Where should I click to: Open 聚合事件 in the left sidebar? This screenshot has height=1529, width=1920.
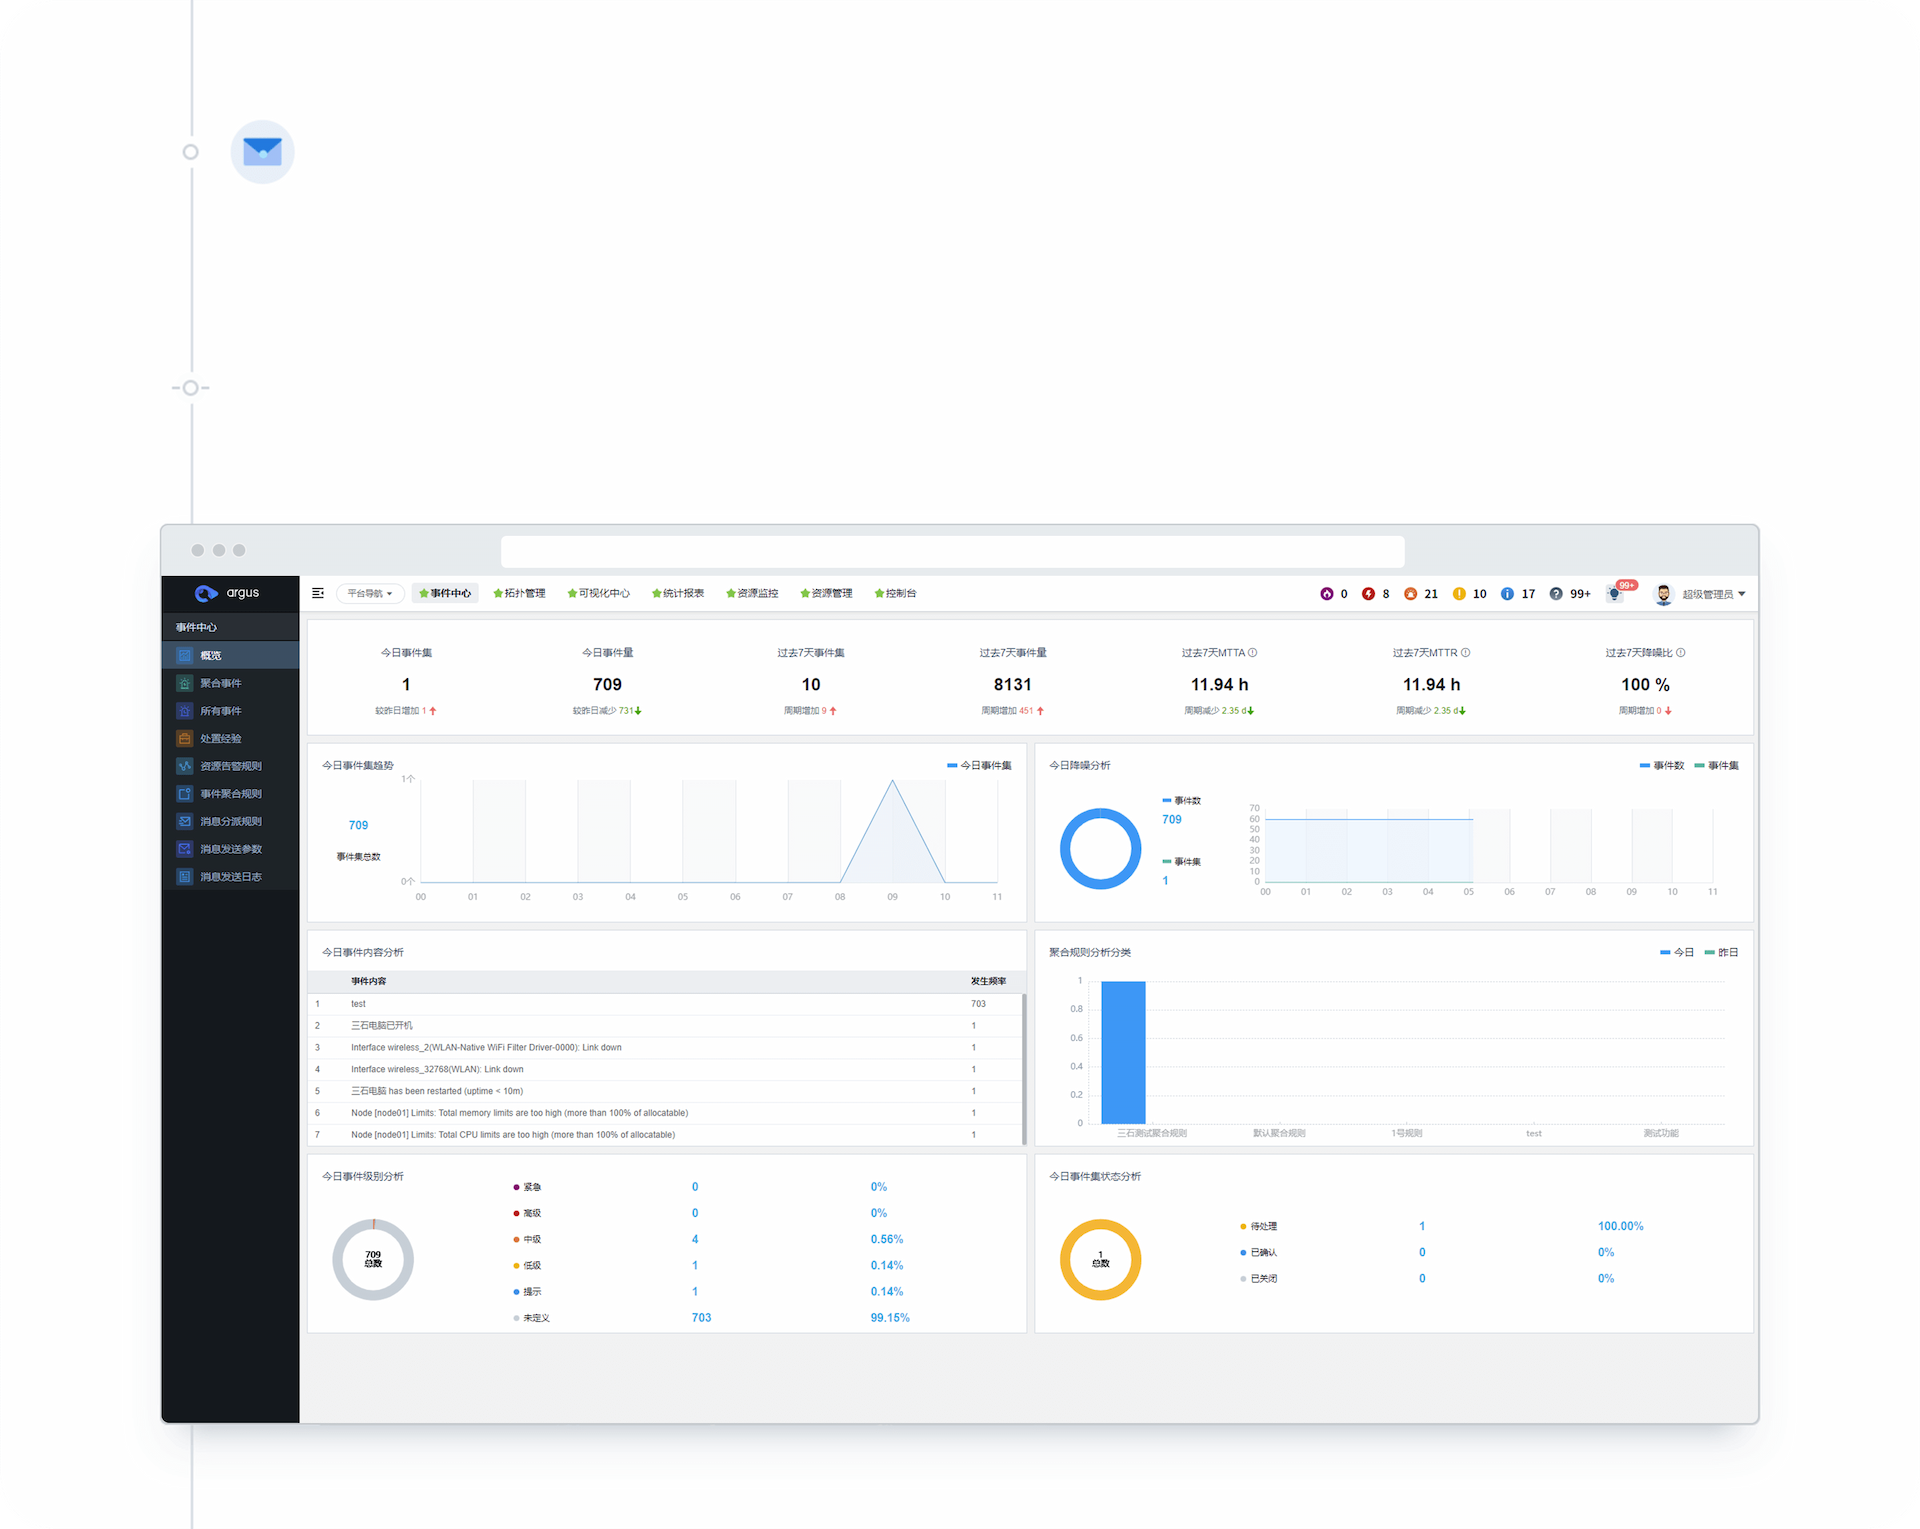tap(221, 683)
